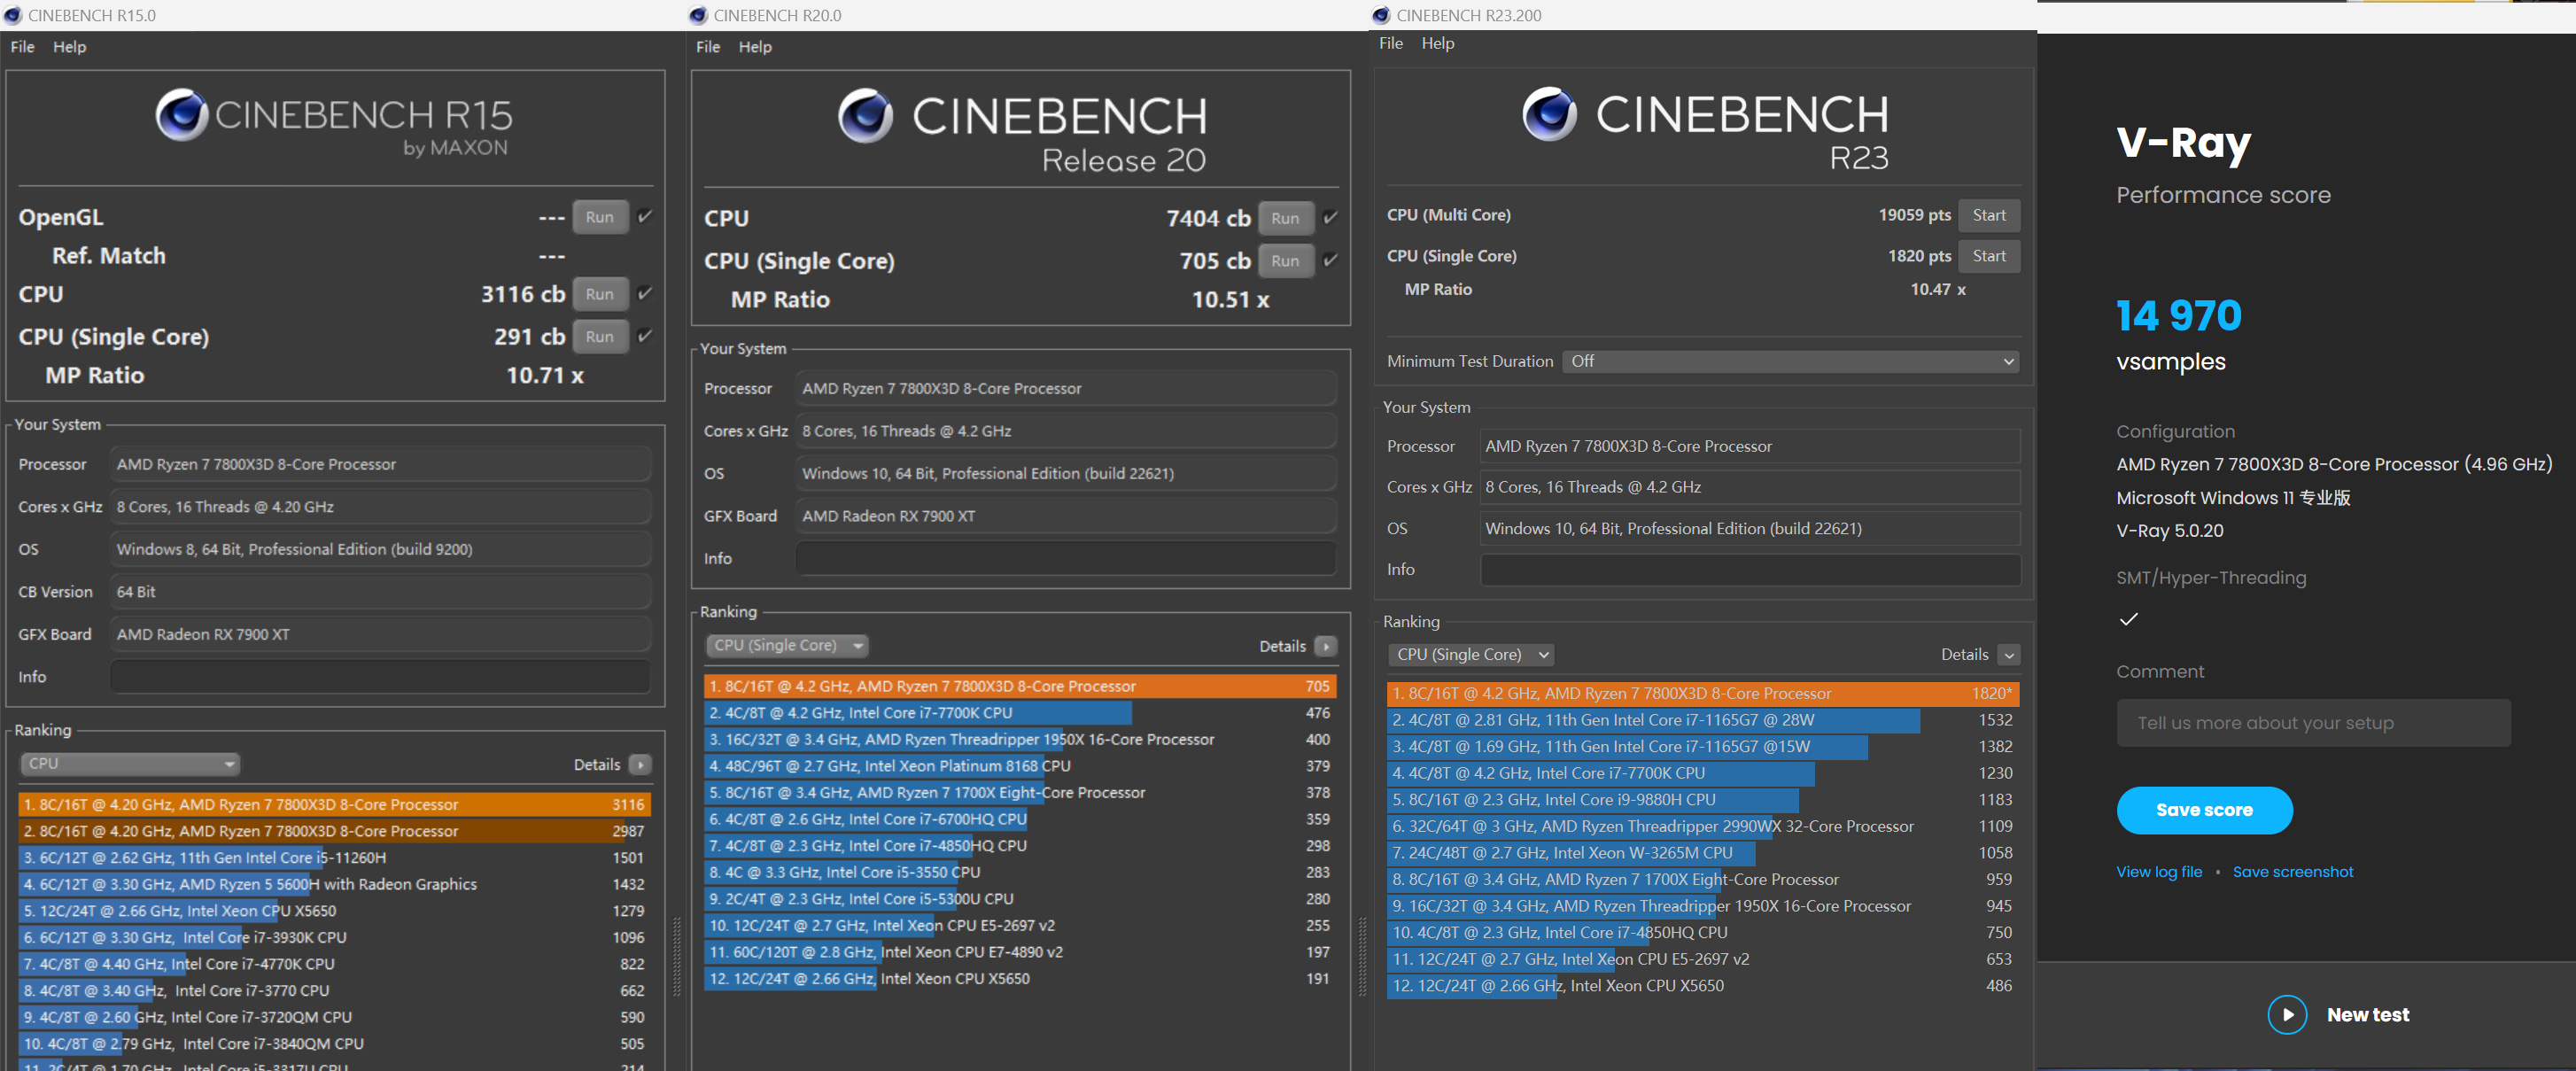Run the CPU (Single Core) test in R15
2576x1071 pixels.
(600, 337)
